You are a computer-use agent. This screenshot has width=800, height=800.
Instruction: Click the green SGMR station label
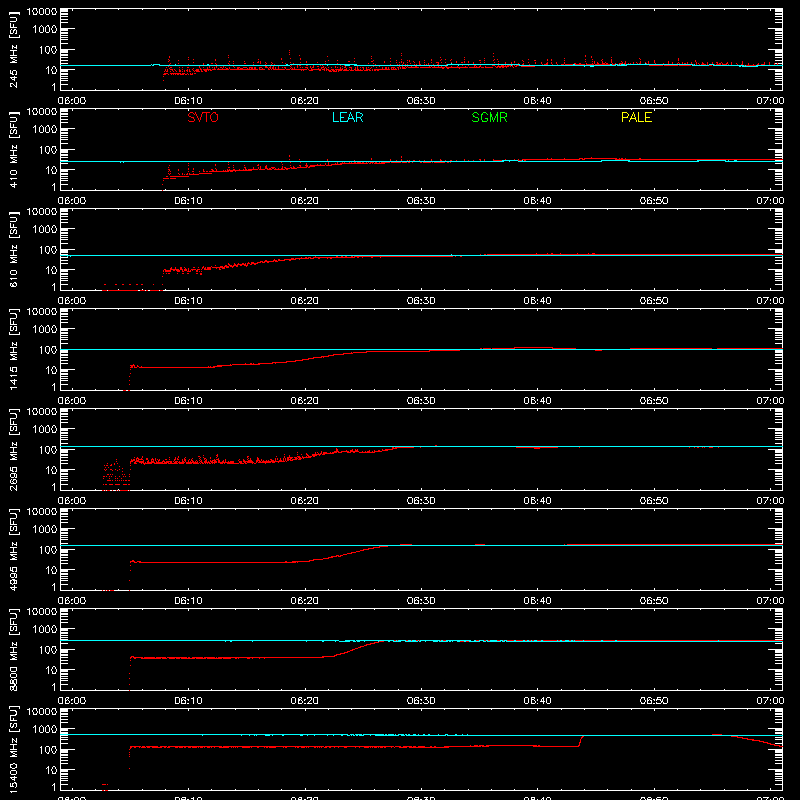[x=489, y=117]
